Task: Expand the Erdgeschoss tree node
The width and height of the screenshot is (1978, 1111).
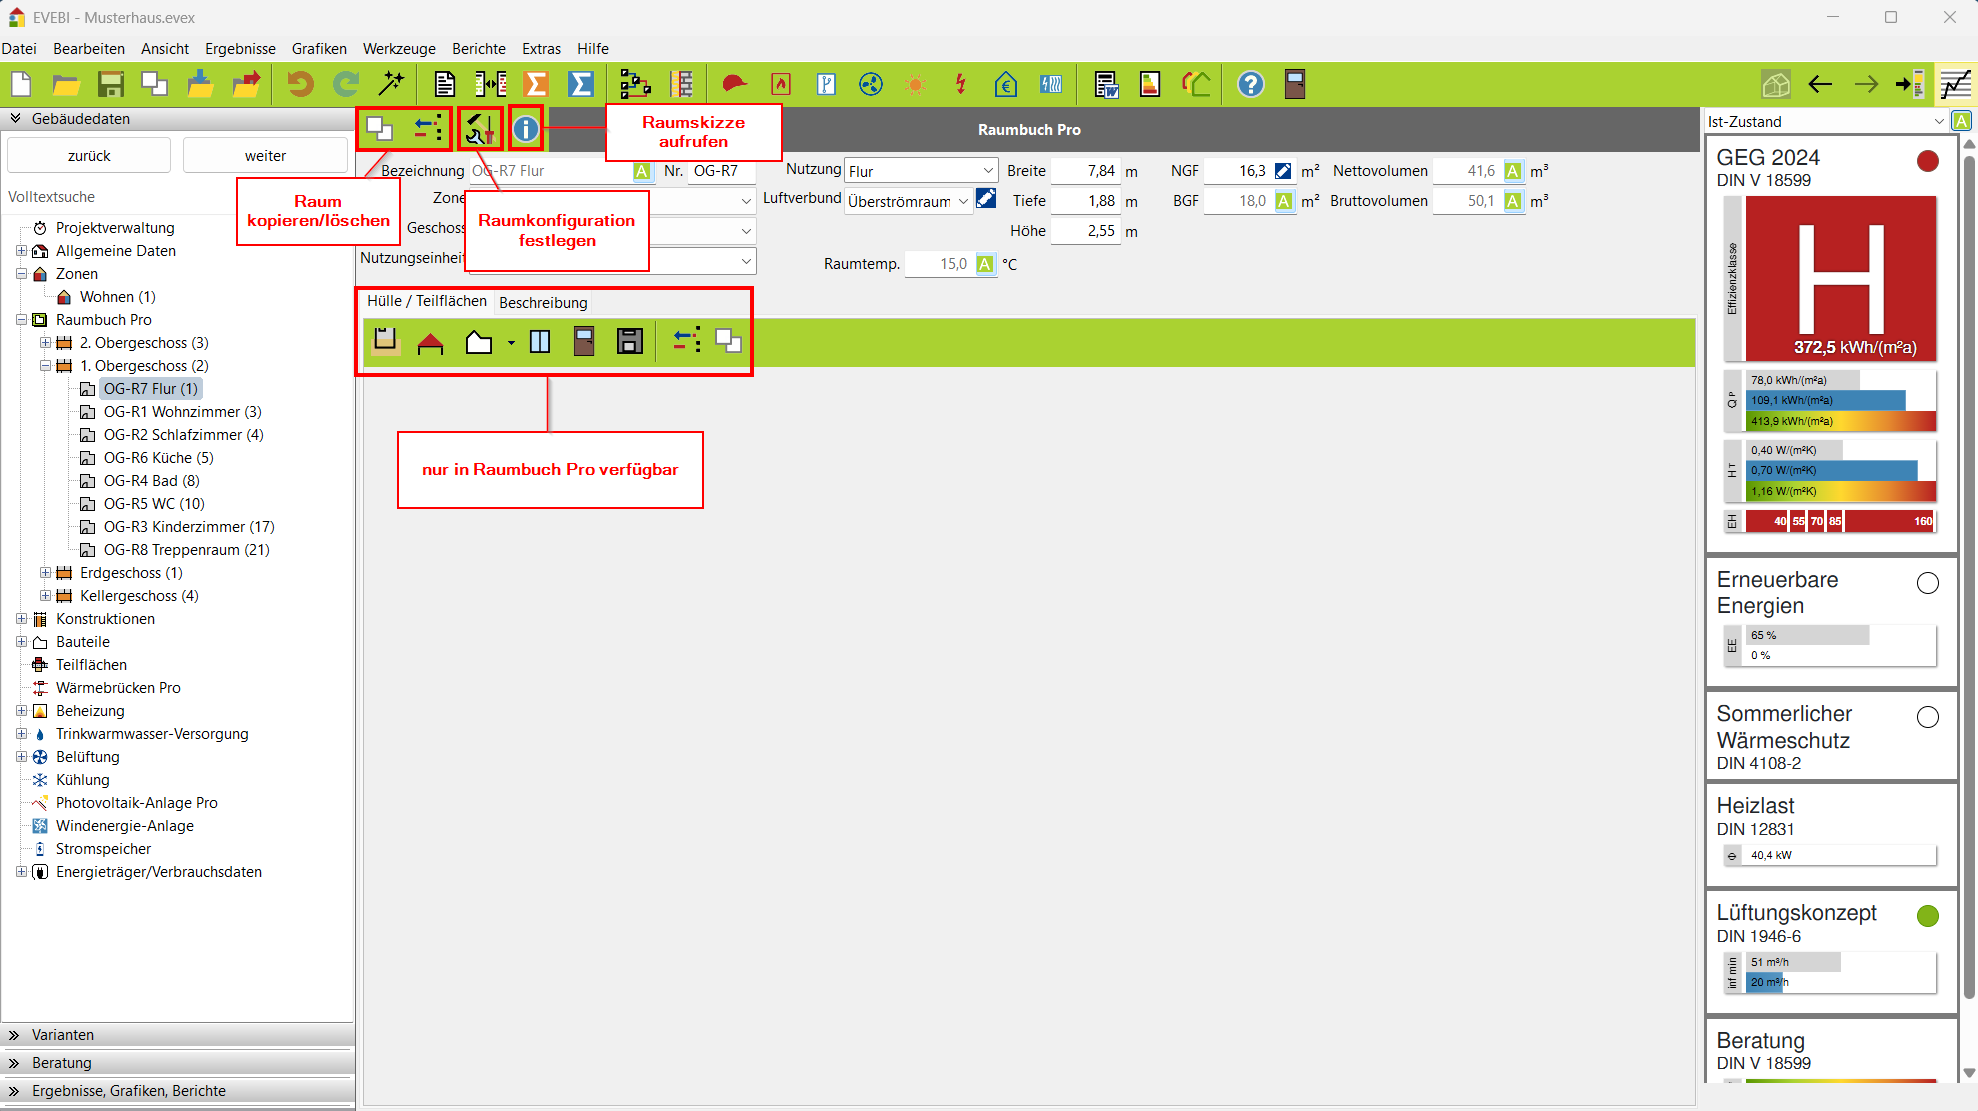Action: 45,573
